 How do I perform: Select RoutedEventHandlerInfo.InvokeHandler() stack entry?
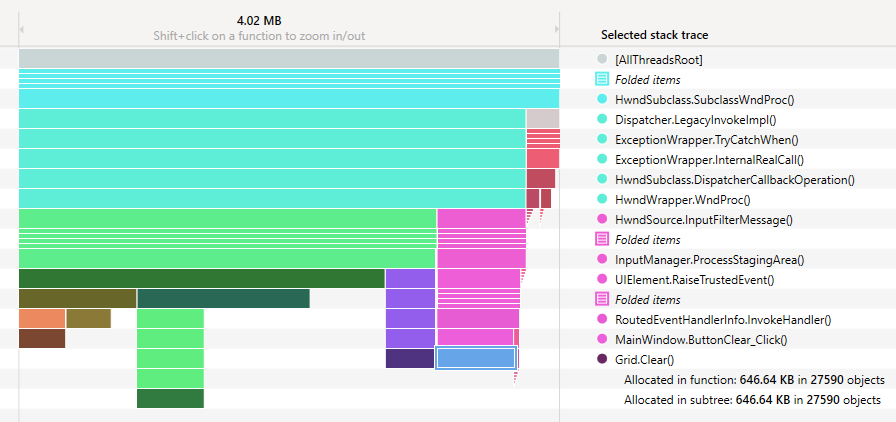tap(723, 319)
